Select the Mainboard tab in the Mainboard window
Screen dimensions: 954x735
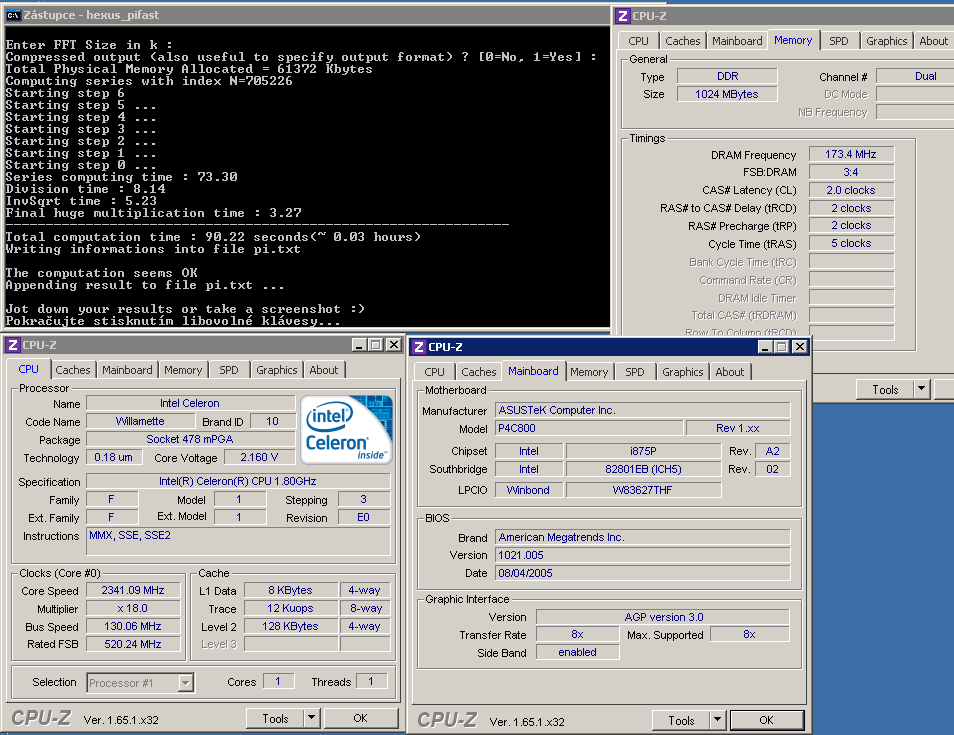533,371
